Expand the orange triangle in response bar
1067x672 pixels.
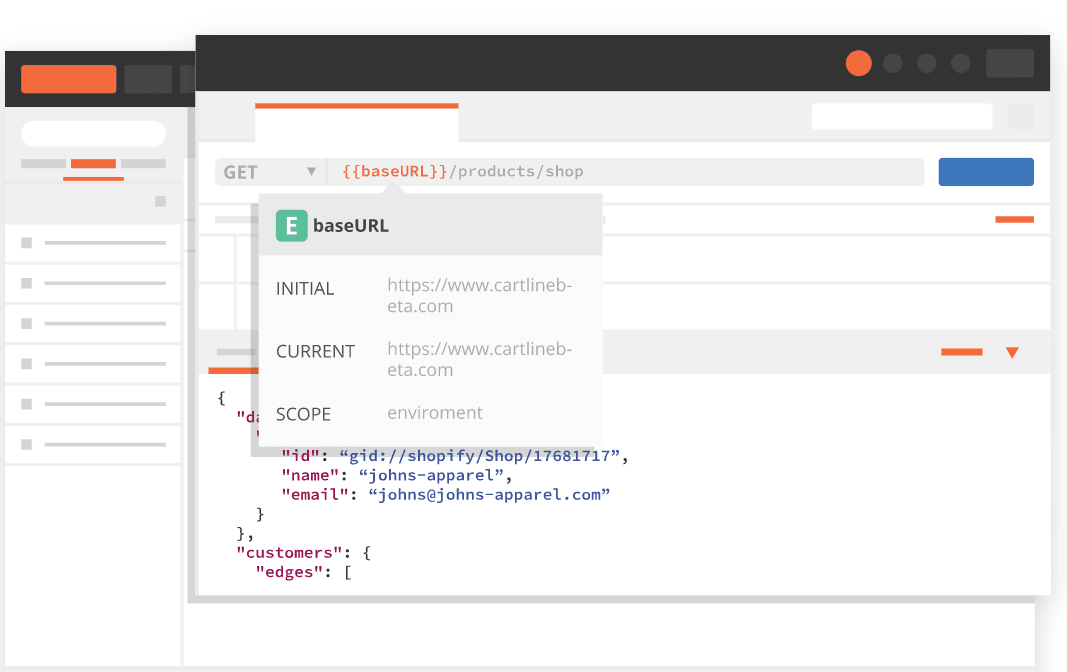tap(1012, 352)
